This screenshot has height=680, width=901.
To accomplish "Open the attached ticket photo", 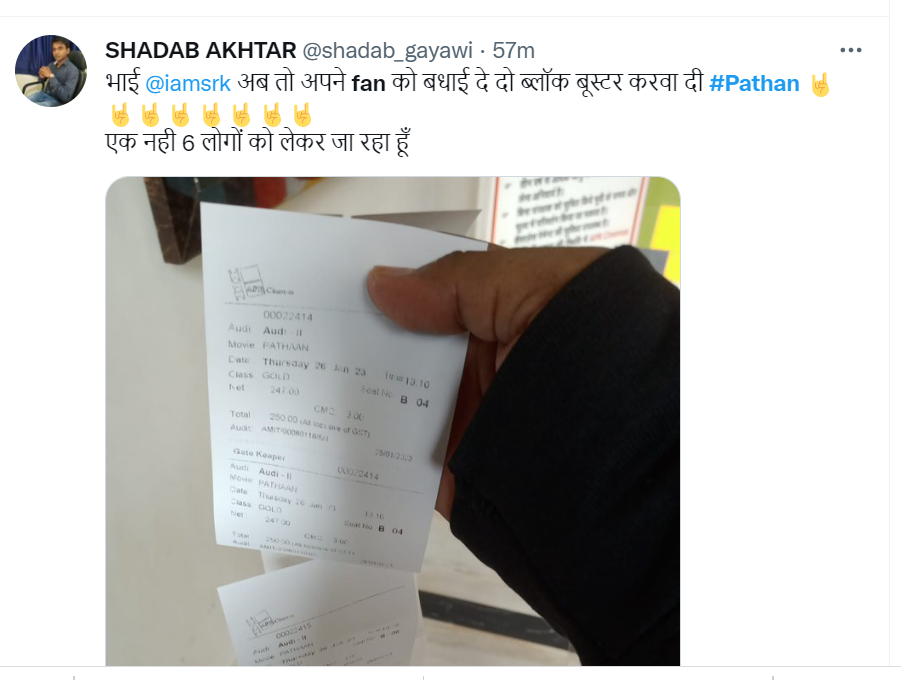I will tap(392, 421).
